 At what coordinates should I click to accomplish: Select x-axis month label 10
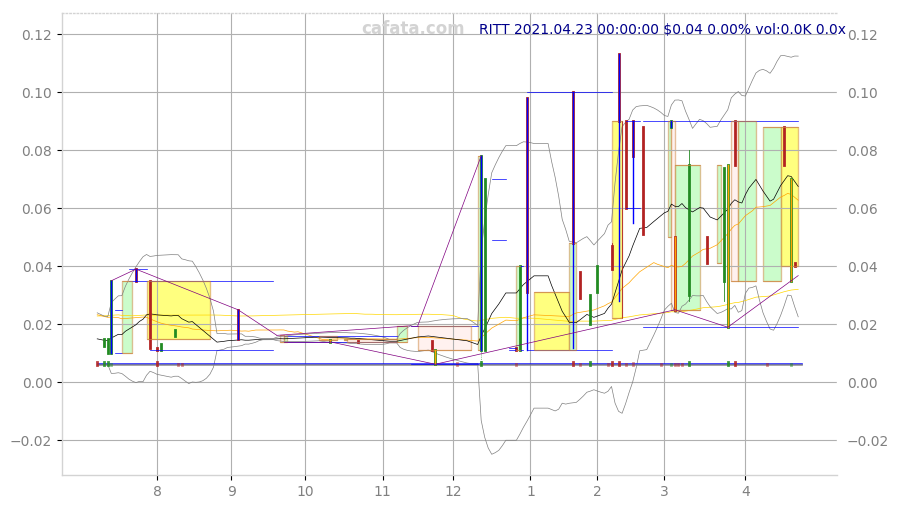tap(305, 491)
